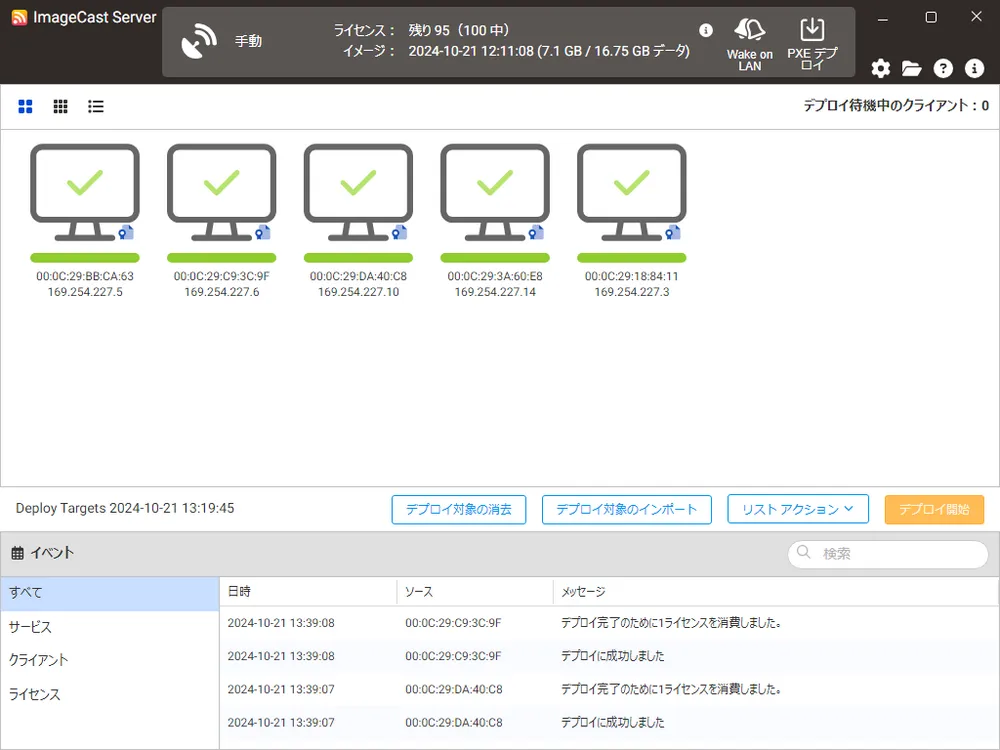The height and width of the screenshot is (750, 1000).
Task: Switch to small icon grid view
Action: point(61,106)
